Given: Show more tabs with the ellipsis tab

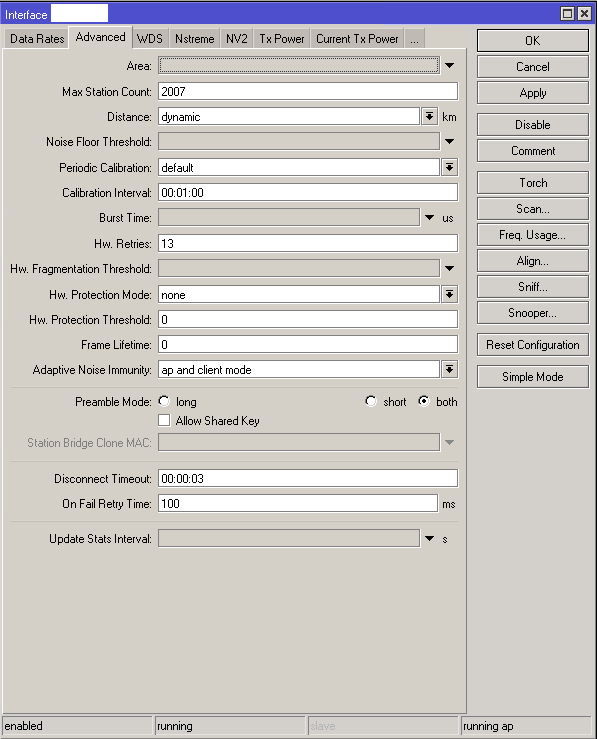Looking at the screenshot, I should click(x=414, y=39).
